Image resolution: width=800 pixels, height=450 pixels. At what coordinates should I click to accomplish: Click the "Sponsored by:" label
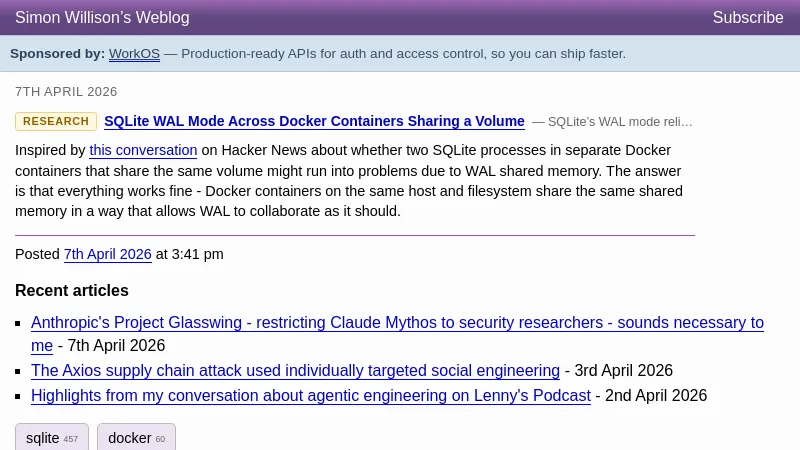coord(57,54)
